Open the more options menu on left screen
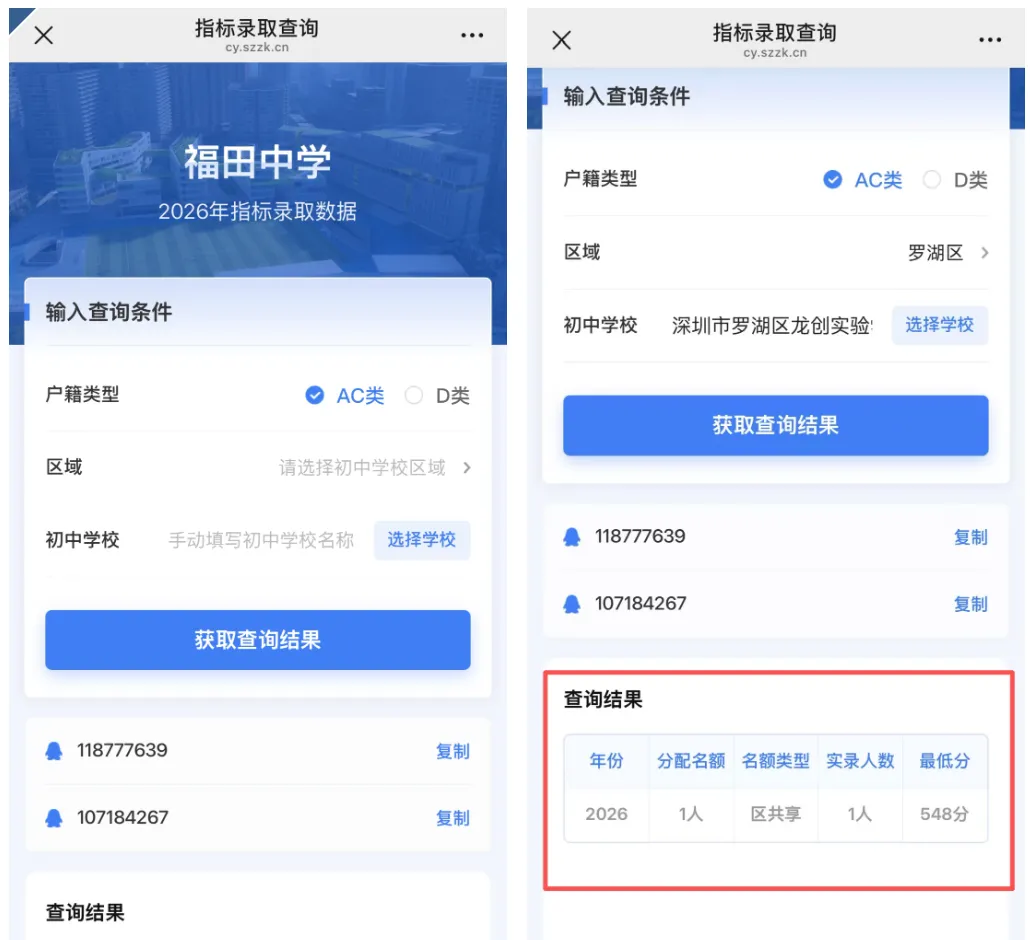Screen dimensions: 1030x940 (472, 35)
